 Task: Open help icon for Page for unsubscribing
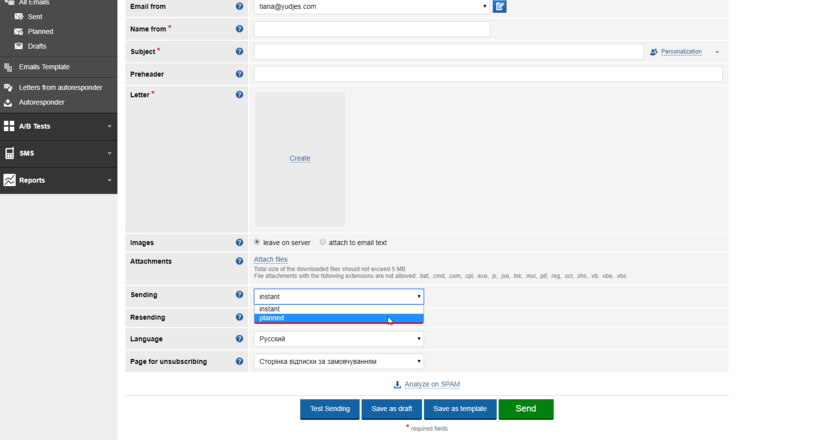[239, 361]
